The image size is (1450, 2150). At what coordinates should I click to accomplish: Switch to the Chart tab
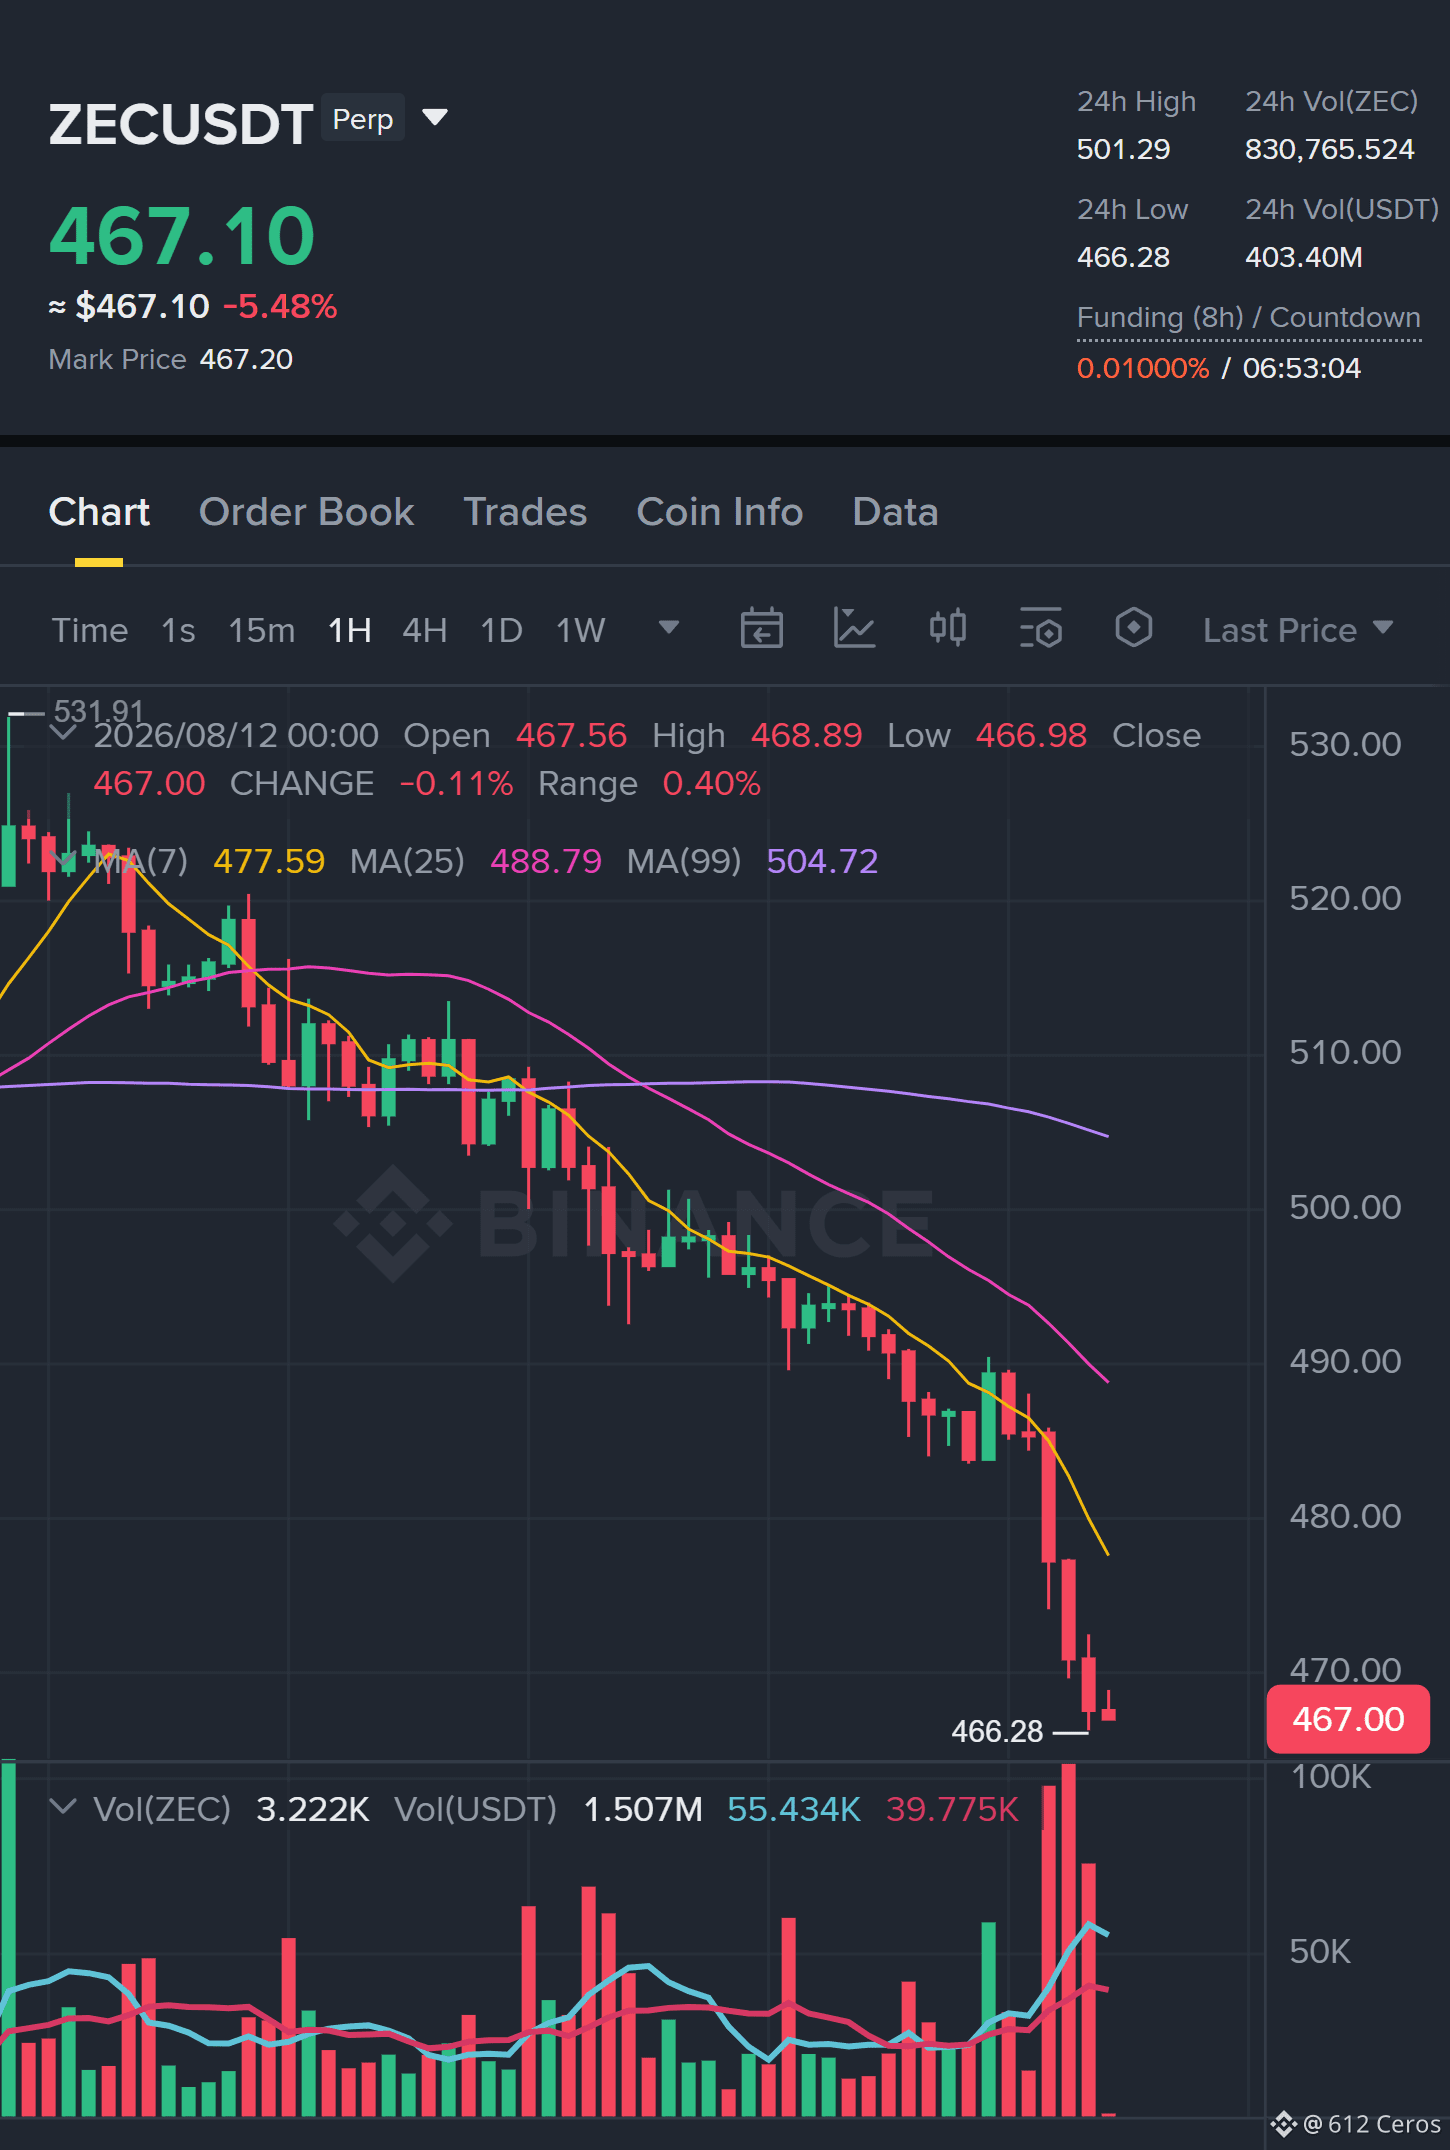pos(99,512)
